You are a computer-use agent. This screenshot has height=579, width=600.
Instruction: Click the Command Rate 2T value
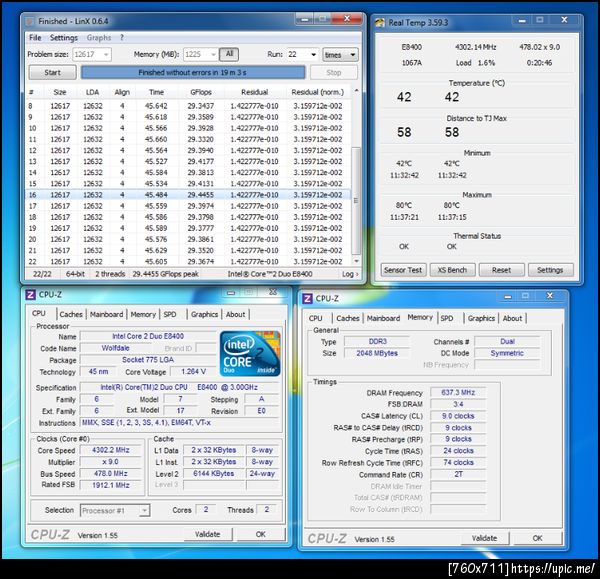[458, 475]
